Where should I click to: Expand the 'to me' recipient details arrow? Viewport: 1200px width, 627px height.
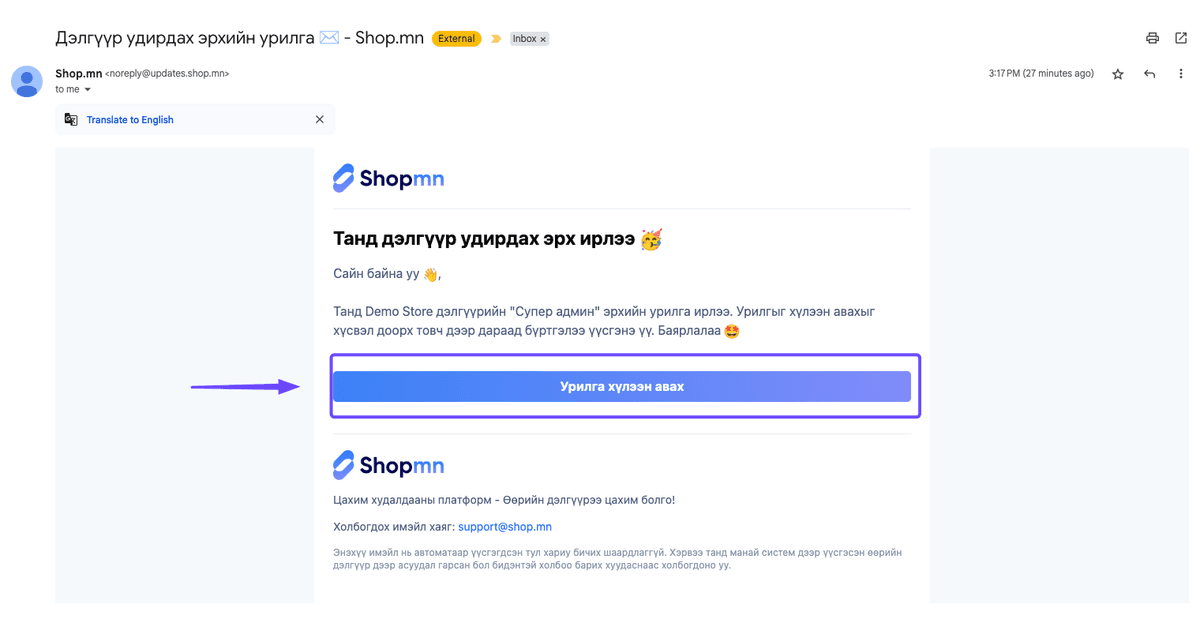(x=88, y=90)
